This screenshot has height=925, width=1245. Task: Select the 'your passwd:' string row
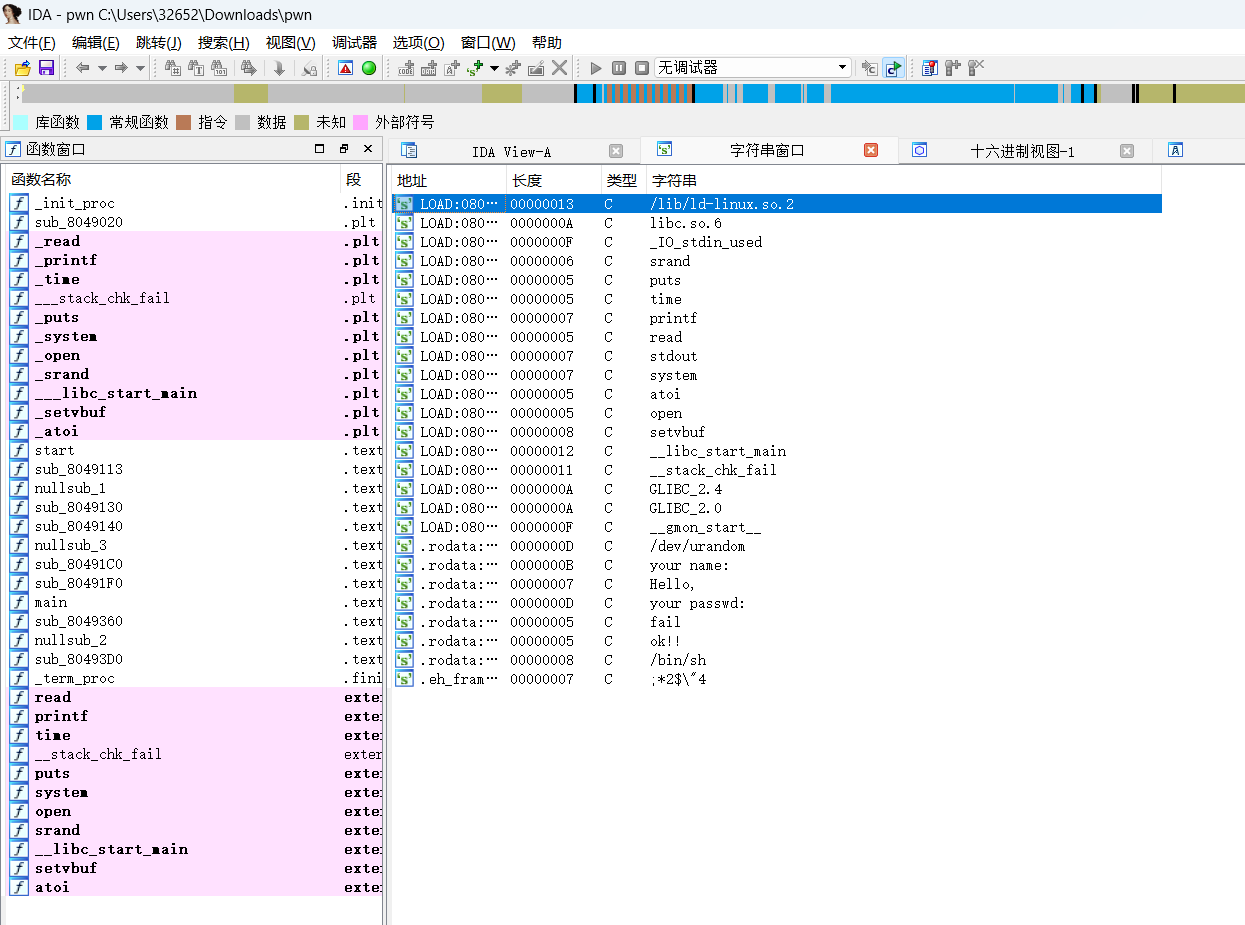click(x=776, y=602)
